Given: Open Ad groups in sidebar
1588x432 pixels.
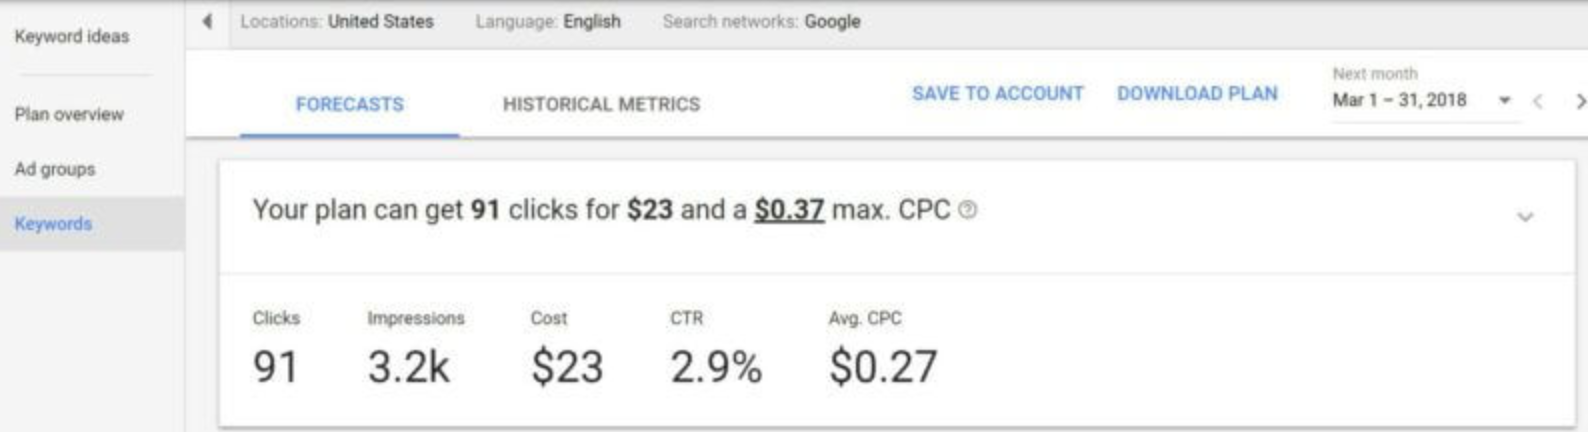Looking at the screenshot, I should 55,169.
